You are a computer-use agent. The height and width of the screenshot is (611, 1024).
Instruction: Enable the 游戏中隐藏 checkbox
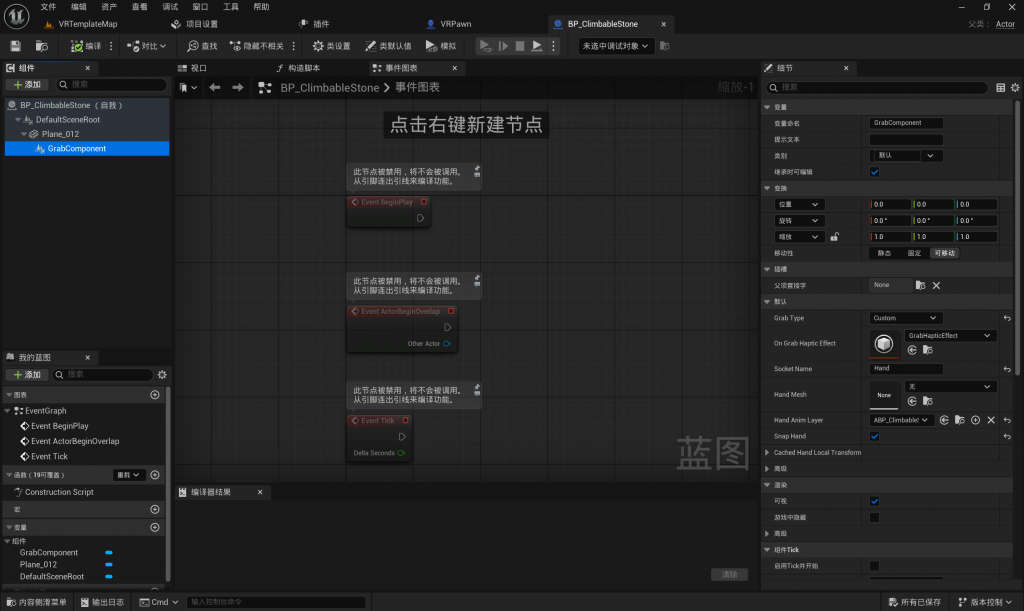point(874,517)
